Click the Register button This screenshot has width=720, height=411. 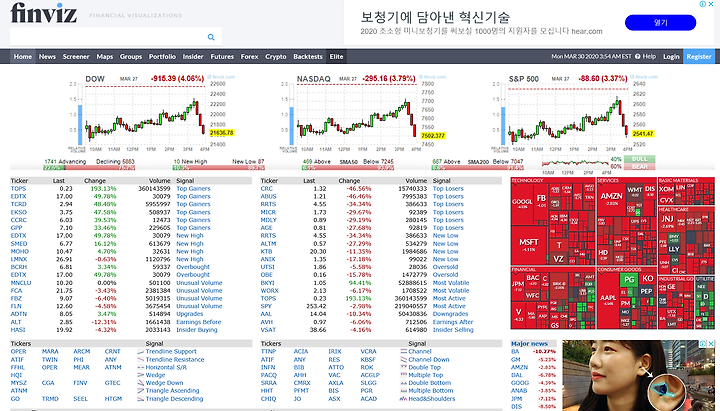point(699,56)
